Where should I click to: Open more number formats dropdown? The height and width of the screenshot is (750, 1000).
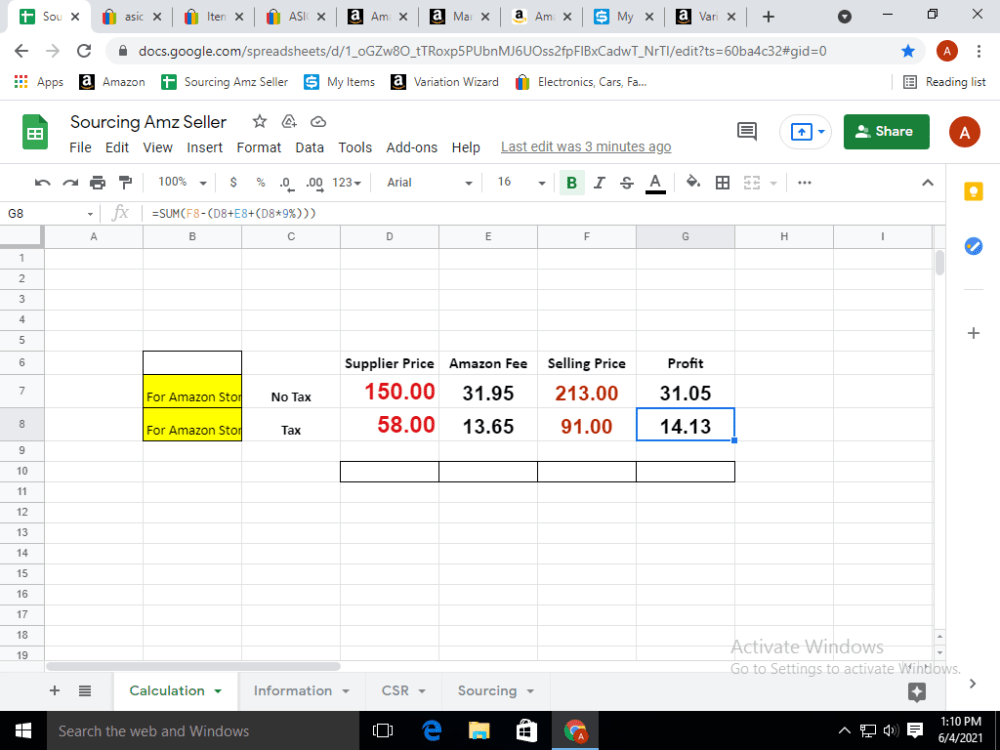(346, 183)
